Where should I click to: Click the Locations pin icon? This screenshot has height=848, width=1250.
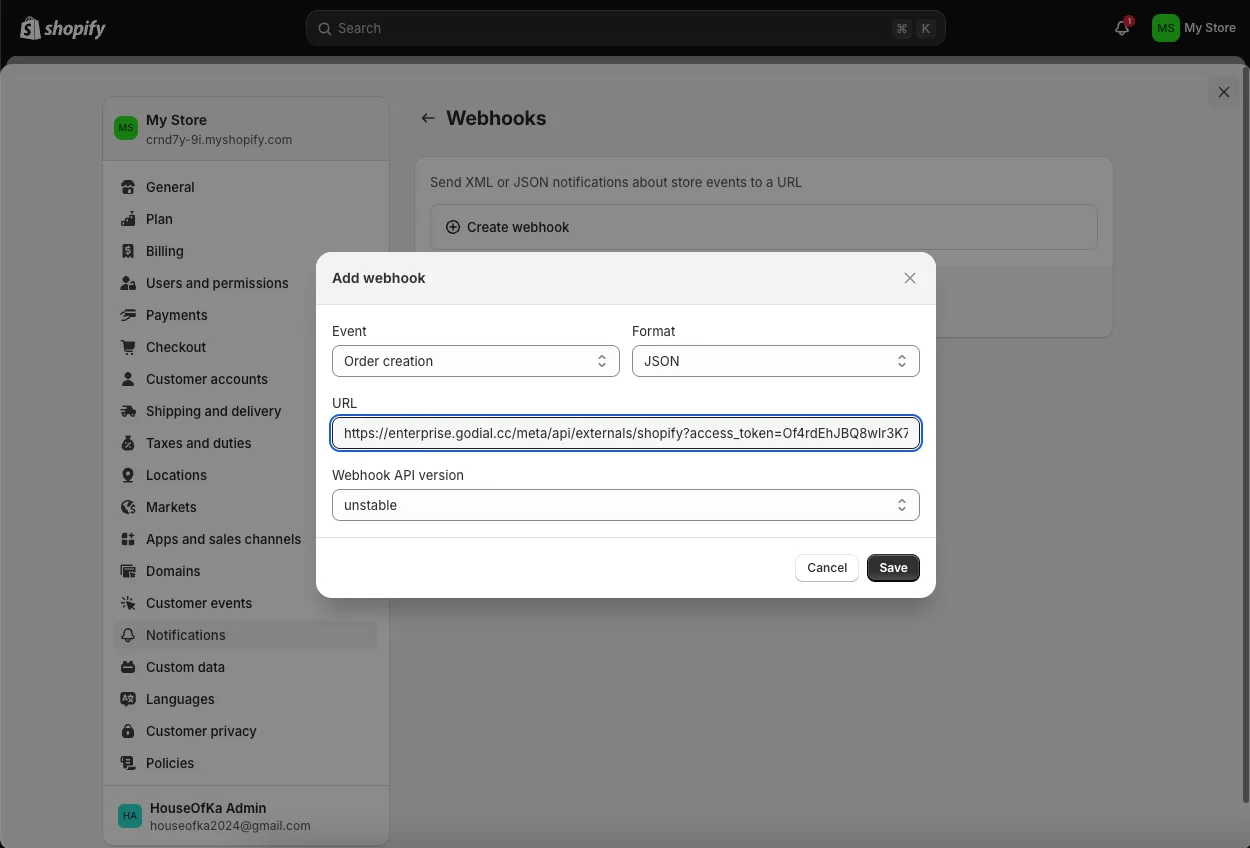[x=128, y=475]
